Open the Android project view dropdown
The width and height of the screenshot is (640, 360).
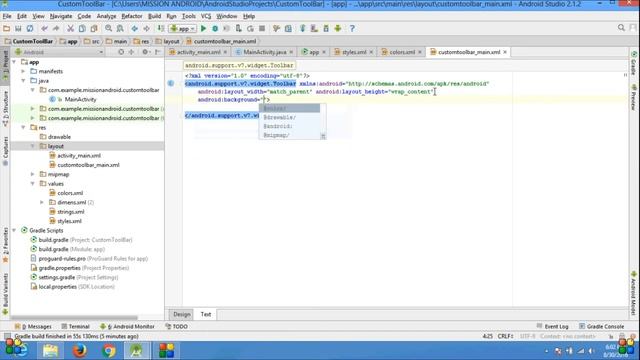click(59, 52)
